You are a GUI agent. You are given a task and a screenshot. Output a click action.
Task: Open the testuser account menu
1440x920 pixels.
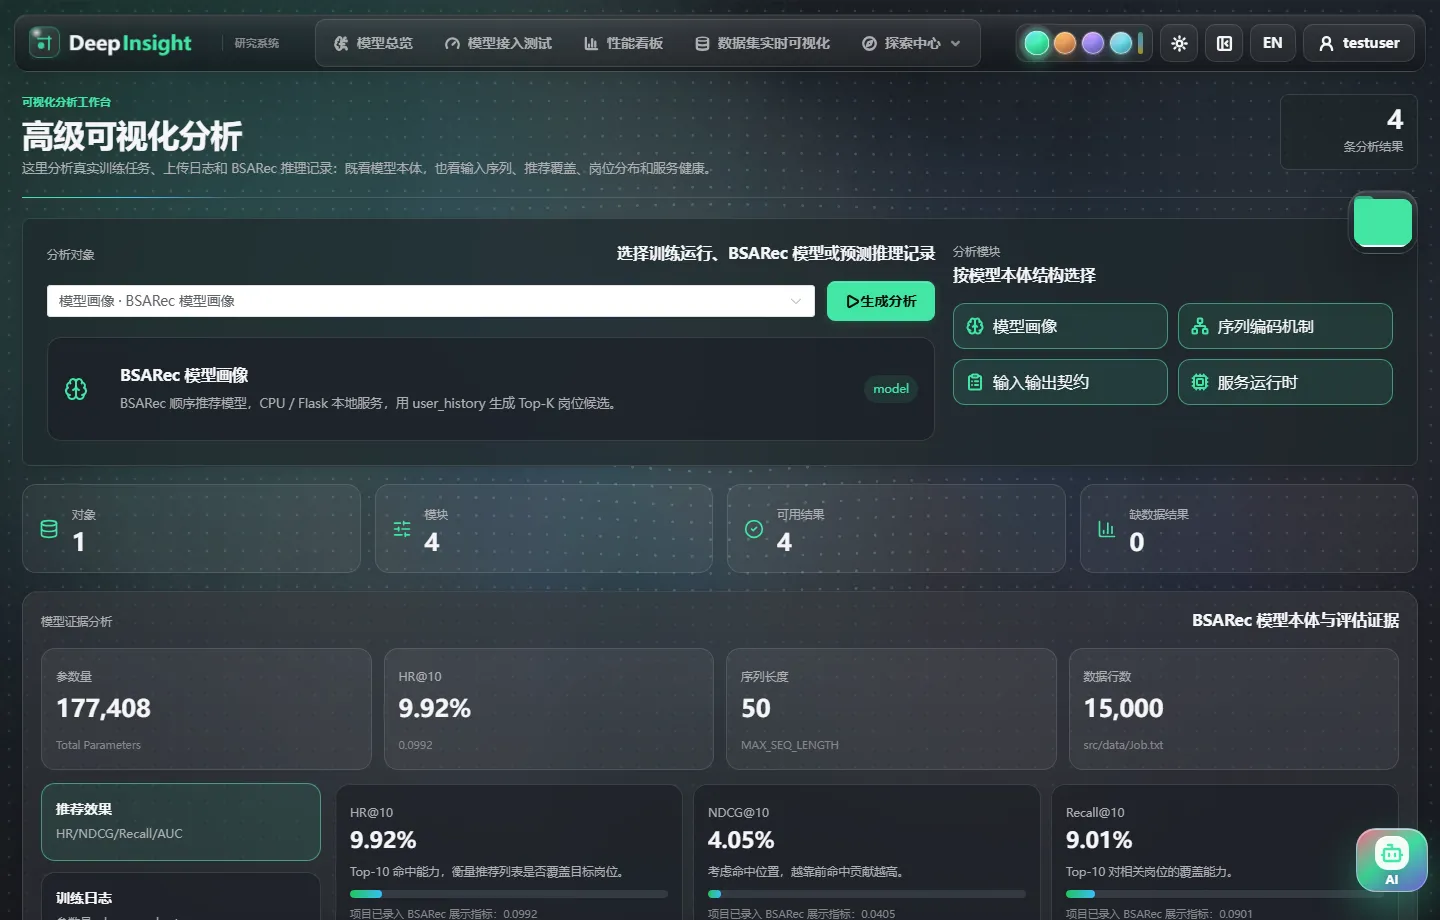[1359, 43]
